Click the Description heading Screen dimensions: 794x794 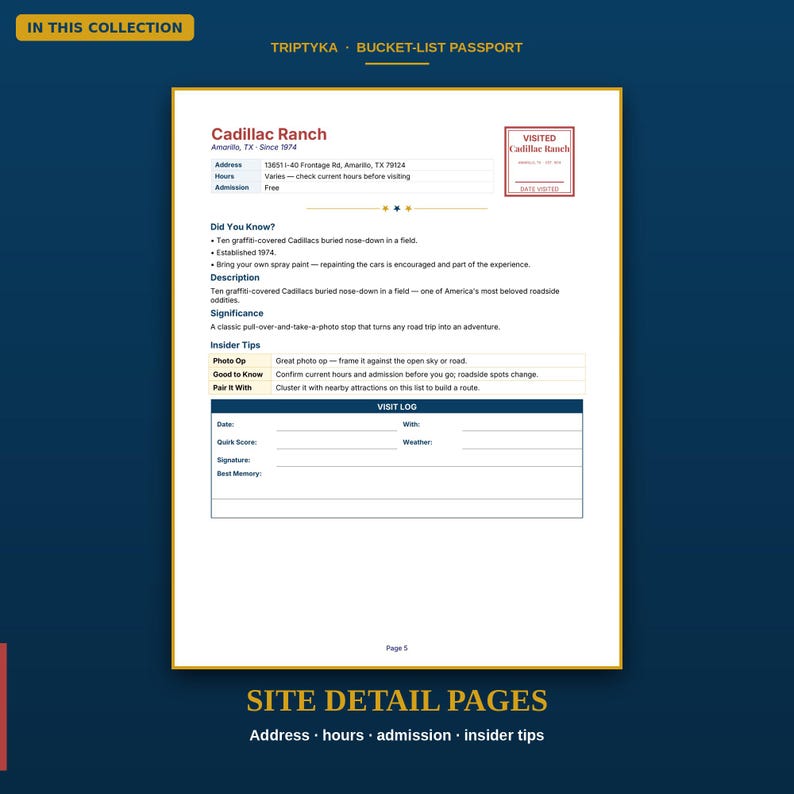235,277
